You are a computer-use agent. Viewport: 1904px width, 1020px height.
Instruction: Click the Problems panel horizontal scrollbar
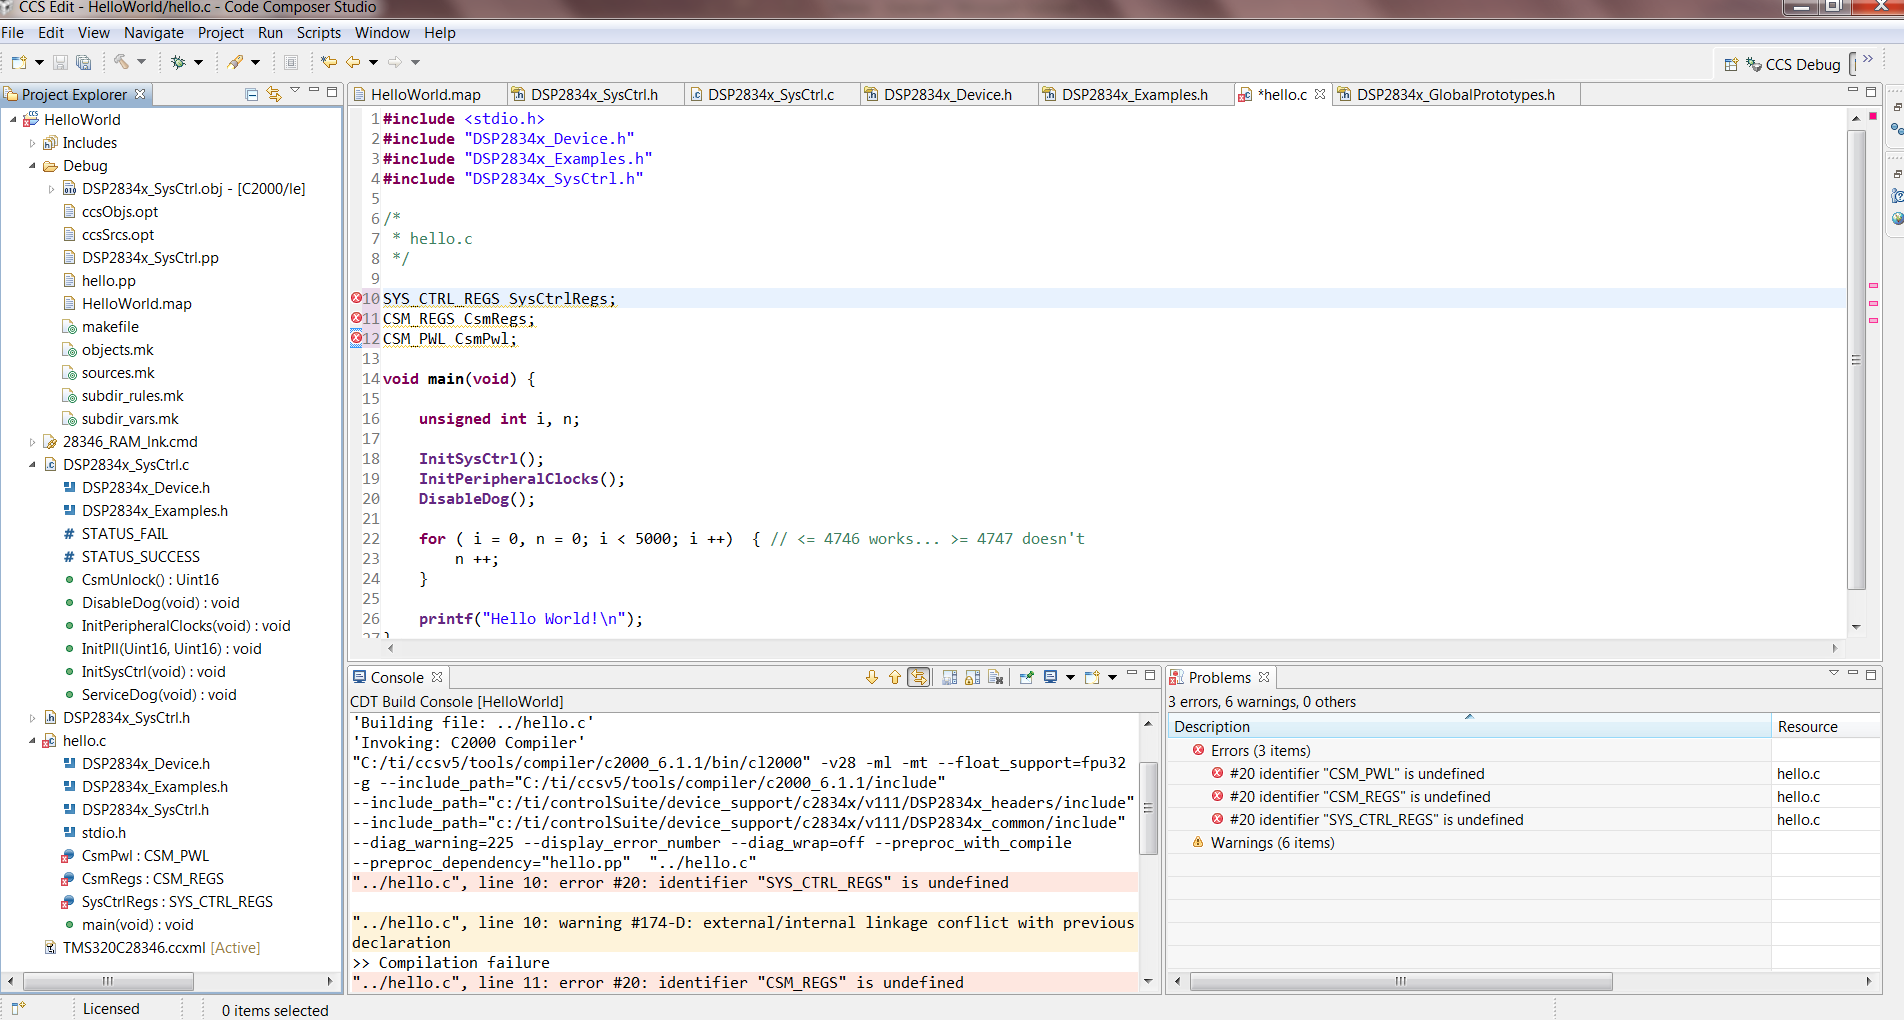point(1400,982)
